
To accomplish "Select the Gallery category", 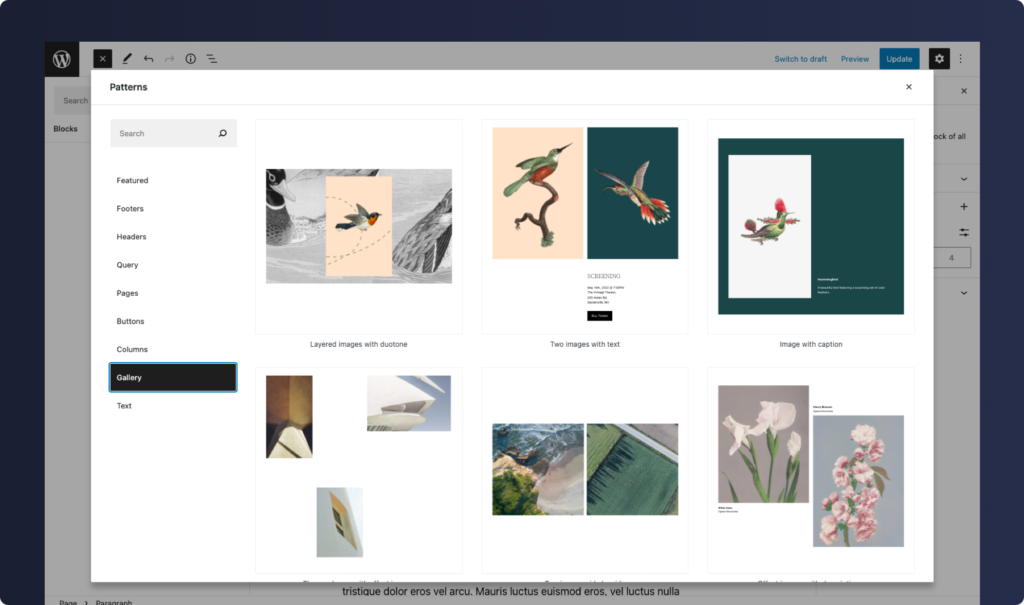I will point(173,378).
